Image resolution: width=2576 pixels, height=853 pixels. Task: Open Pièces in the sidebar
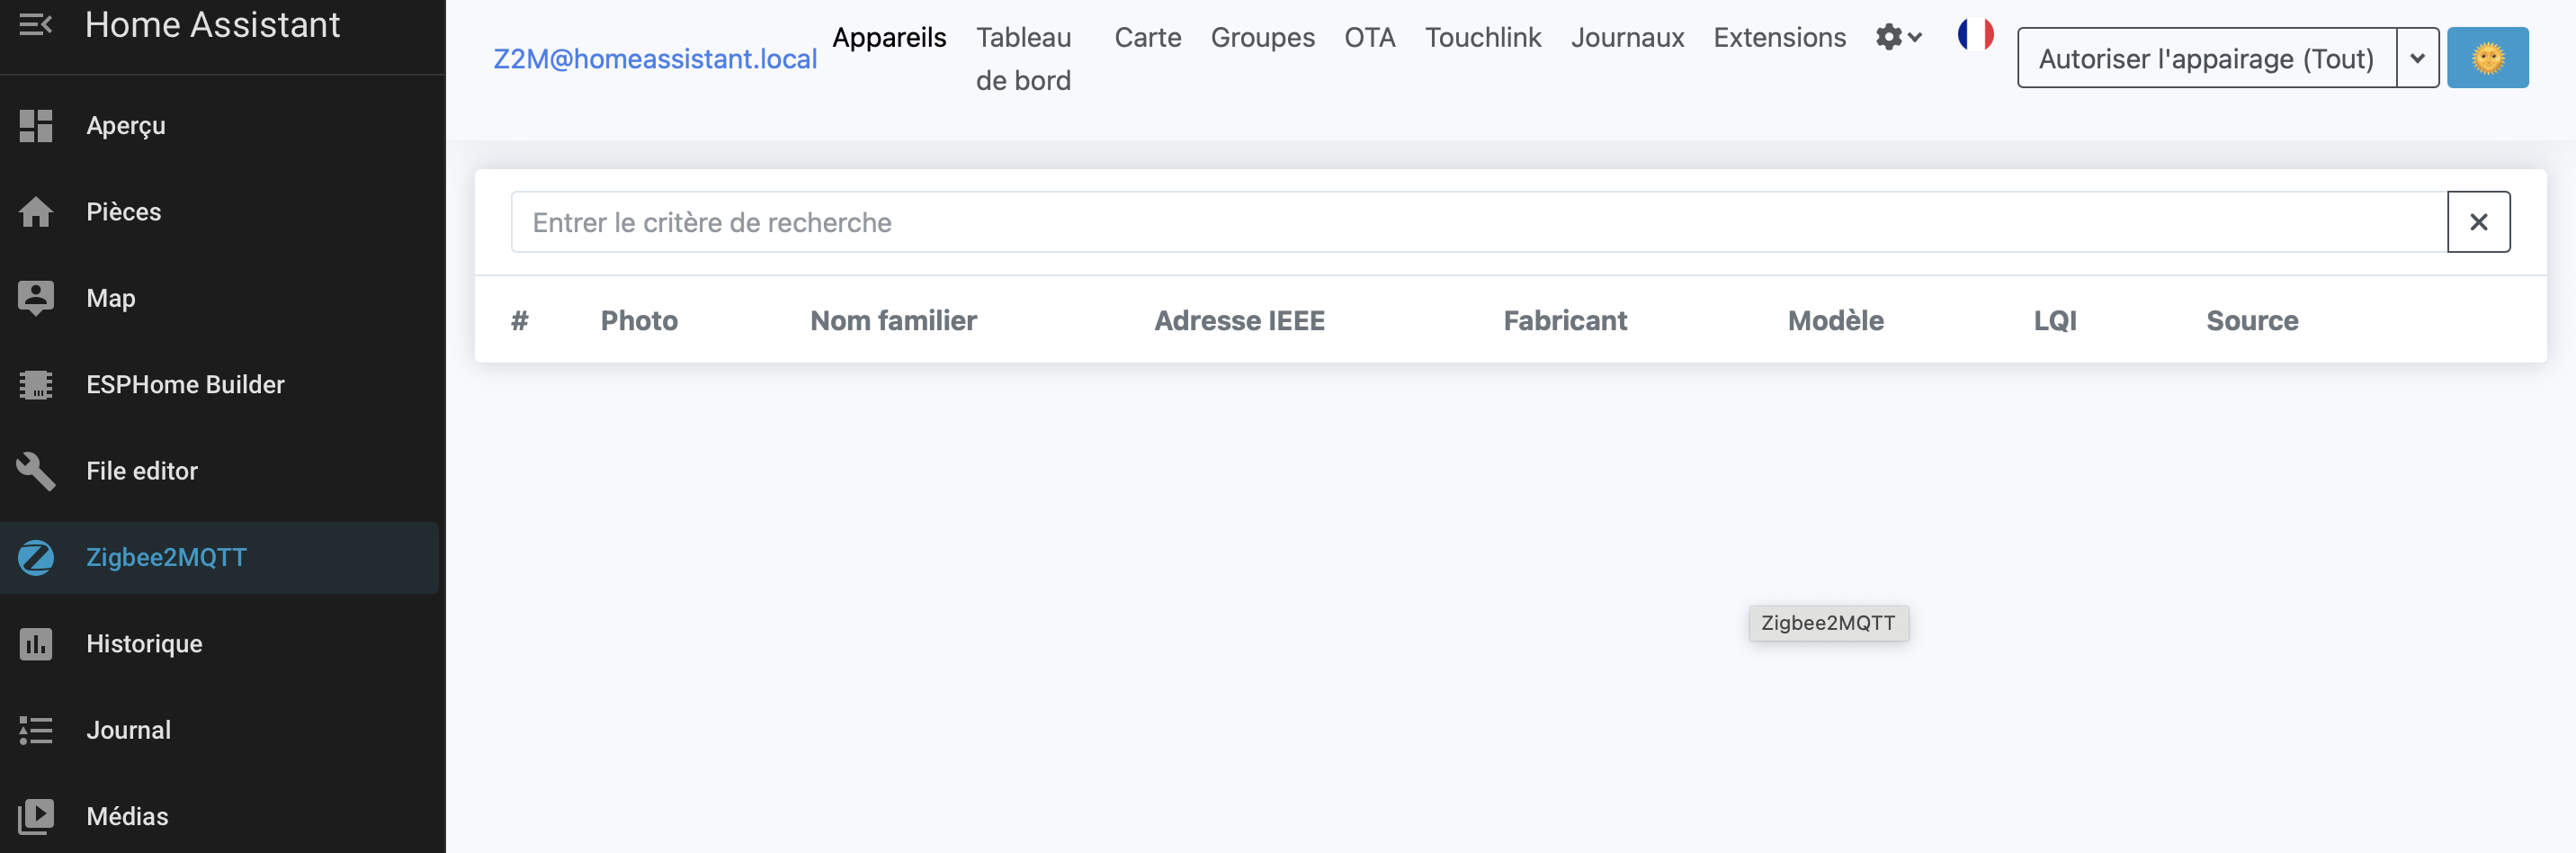point(219,212)
